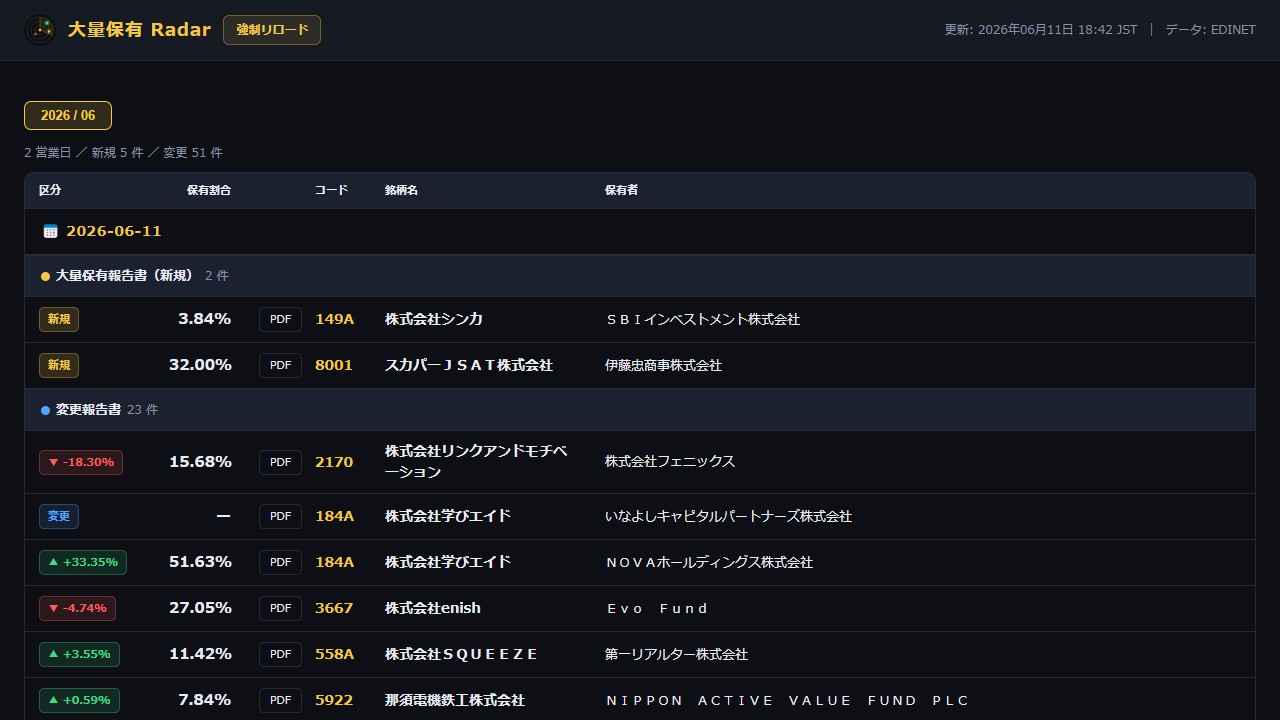Click the 変更報告書 section header
Image resolution: width=1280 pixels, height=720 pixels.
coord(640,409)
